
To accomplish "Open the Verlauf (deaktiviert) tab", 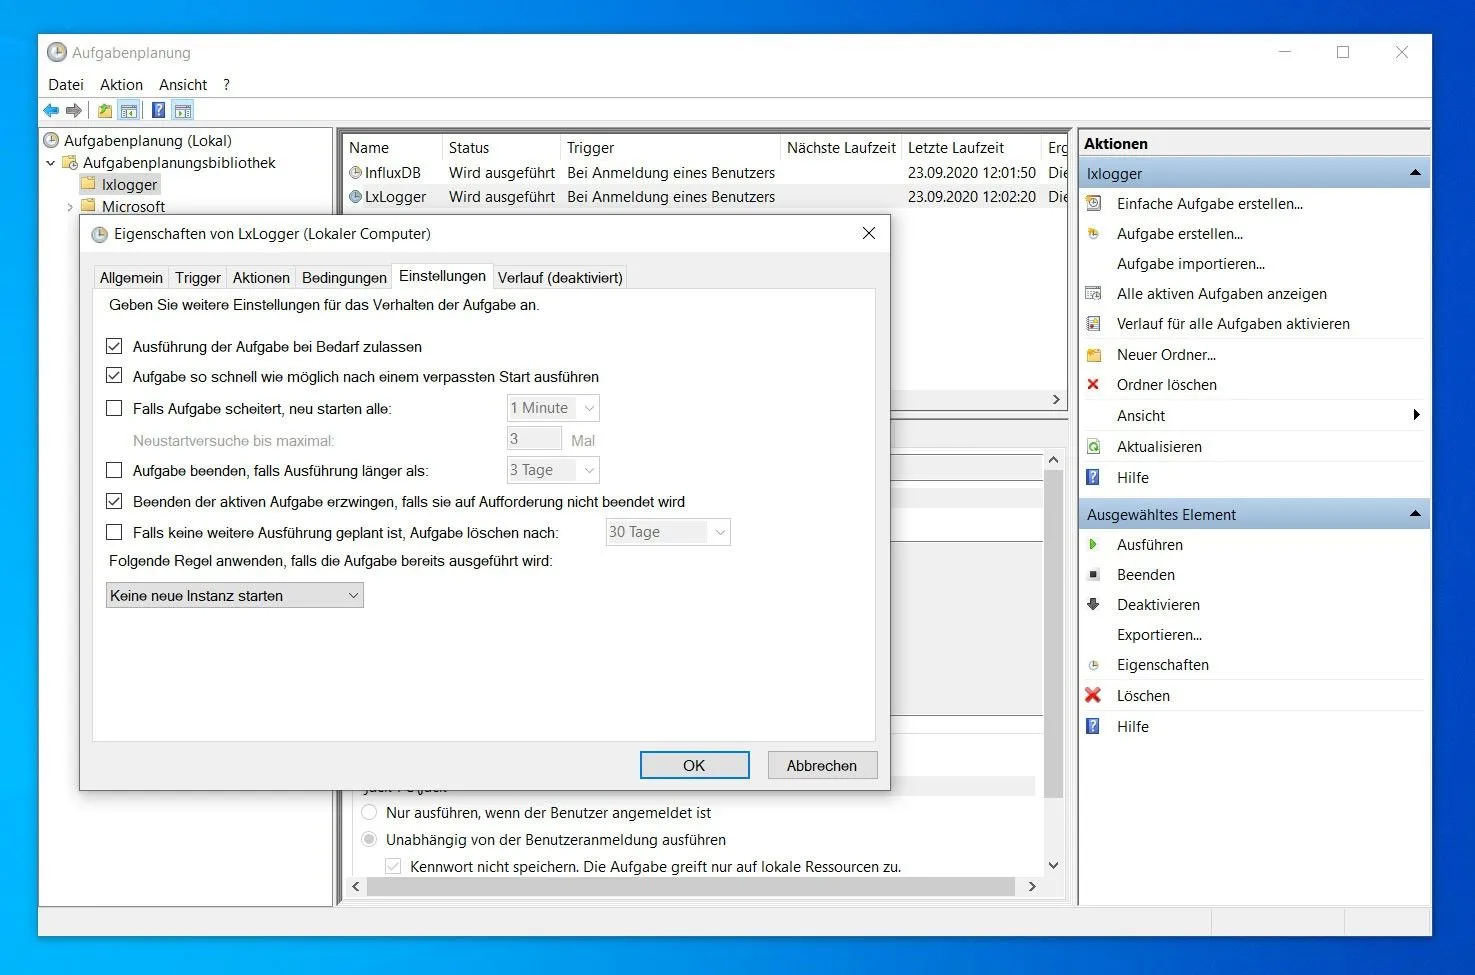I will pyautogui.click(x=560, y=278).
